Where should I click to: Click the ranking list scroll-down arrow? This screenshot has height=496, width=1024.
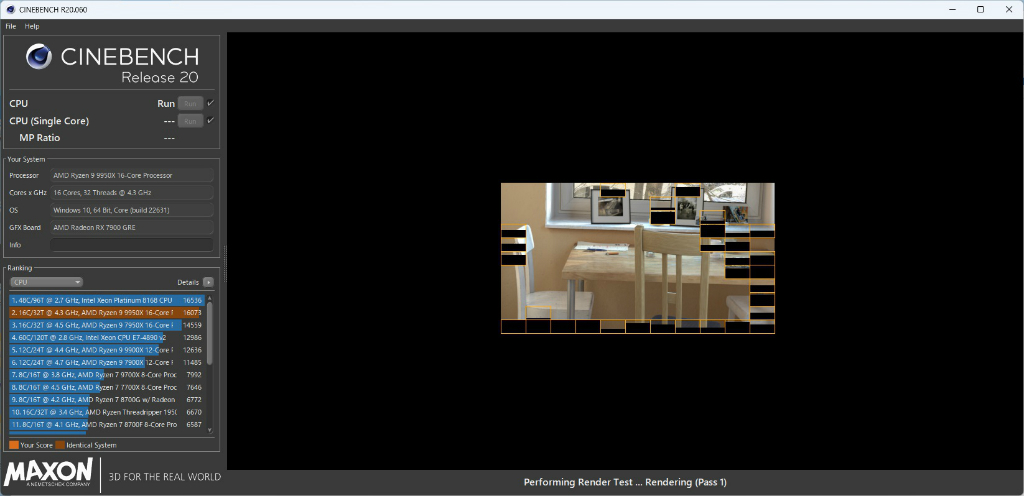pos(210,429)
